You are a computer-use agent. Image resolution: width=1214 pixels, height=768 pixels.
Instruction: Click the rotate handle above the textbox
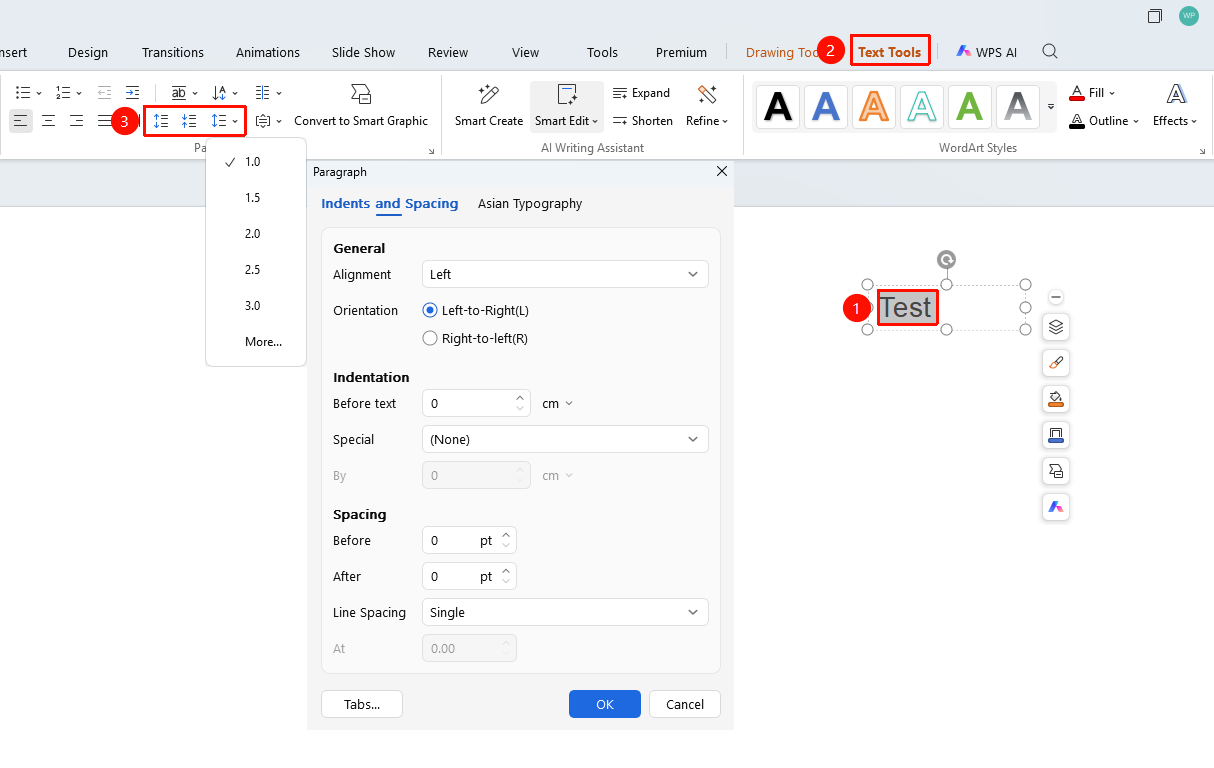pyautogui.click(x=946, y=260)
